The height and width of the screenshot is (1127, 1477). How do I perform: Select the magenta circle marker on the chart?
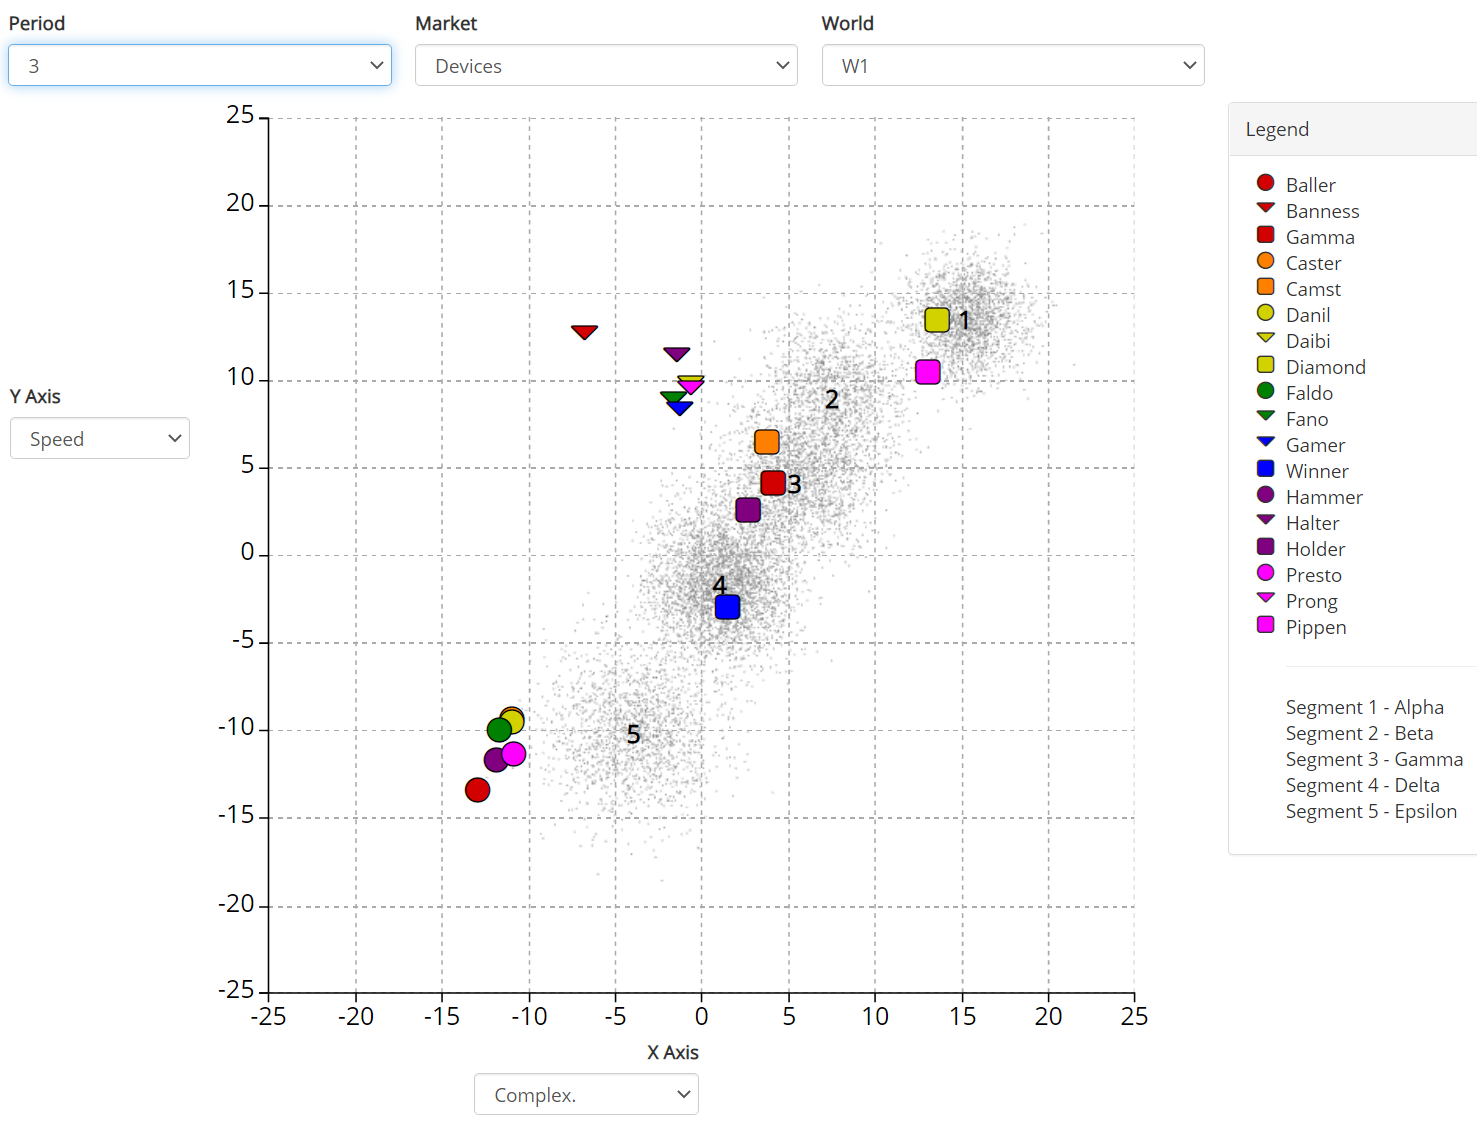tap(514, 754)
